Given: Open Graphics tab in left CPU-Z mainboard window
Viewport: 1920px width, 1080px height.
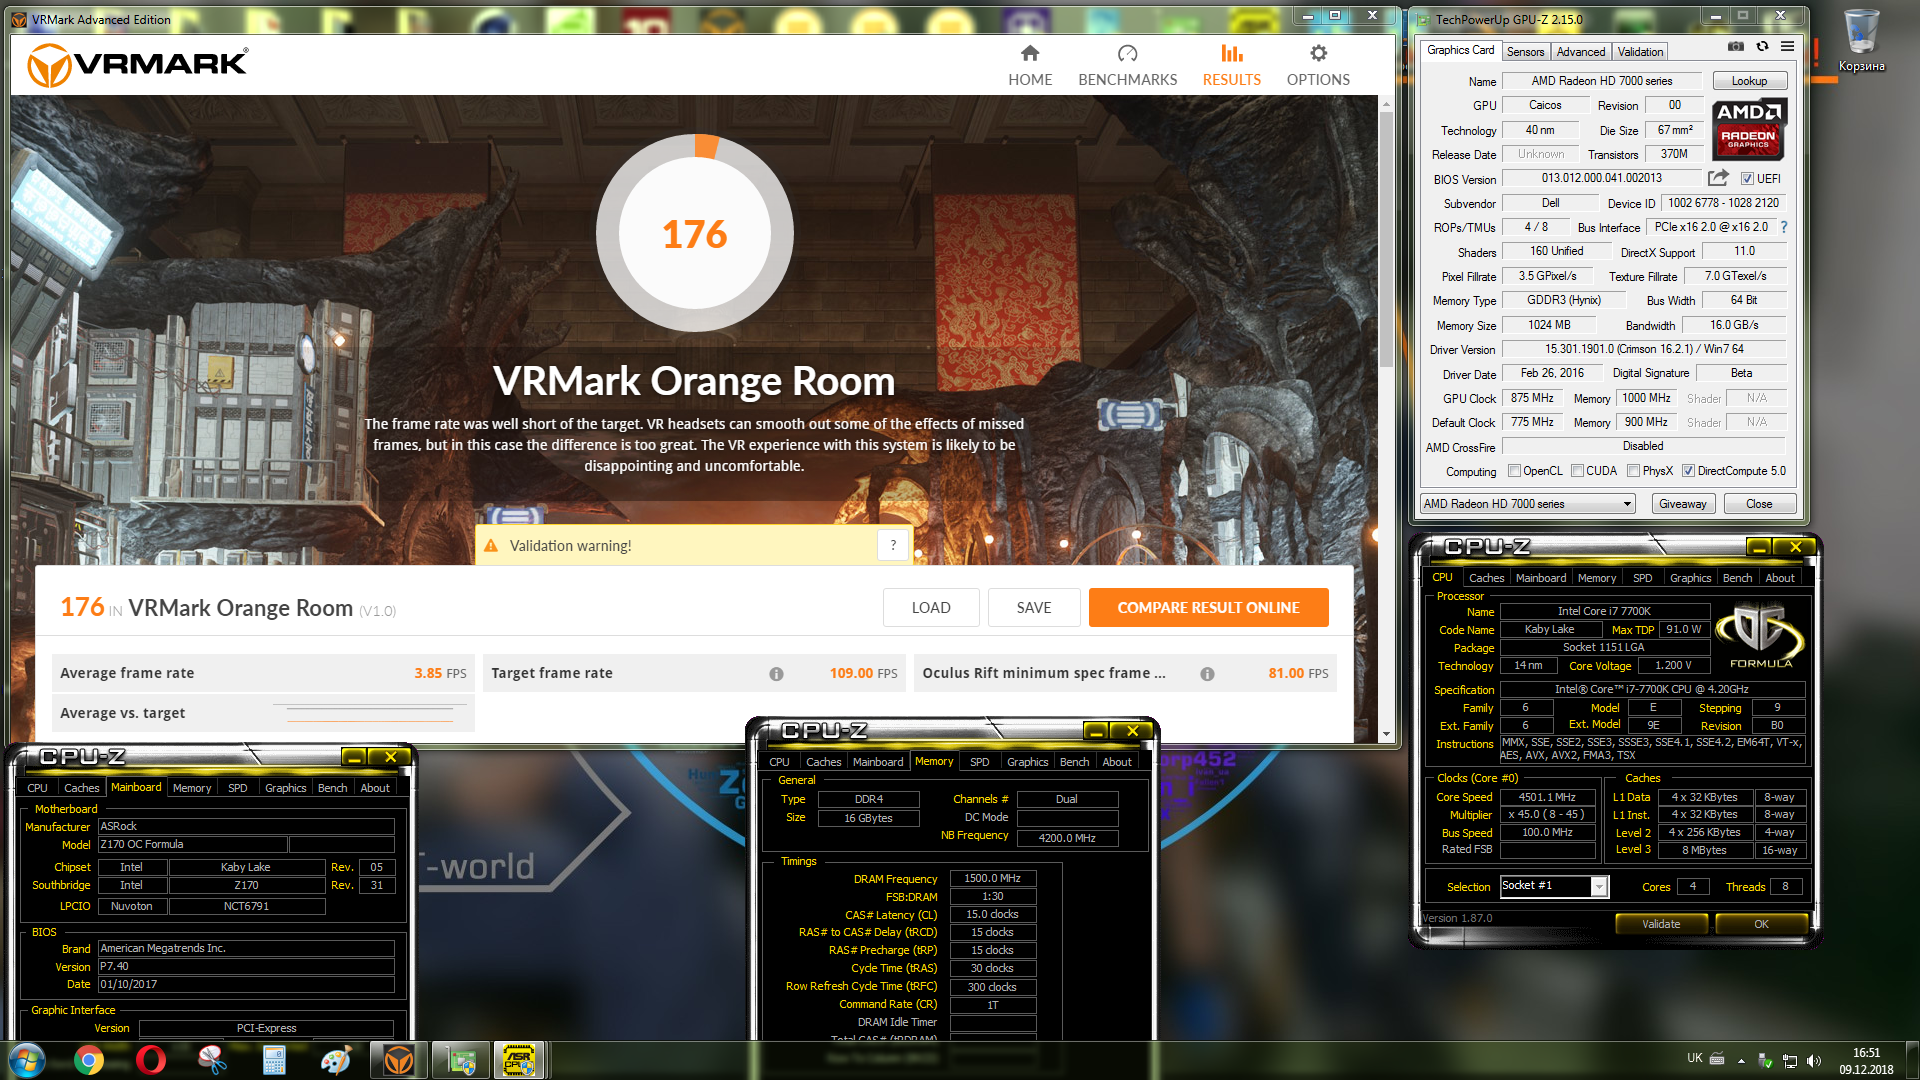Looking at the screenshot, I should tap(285, 788).
